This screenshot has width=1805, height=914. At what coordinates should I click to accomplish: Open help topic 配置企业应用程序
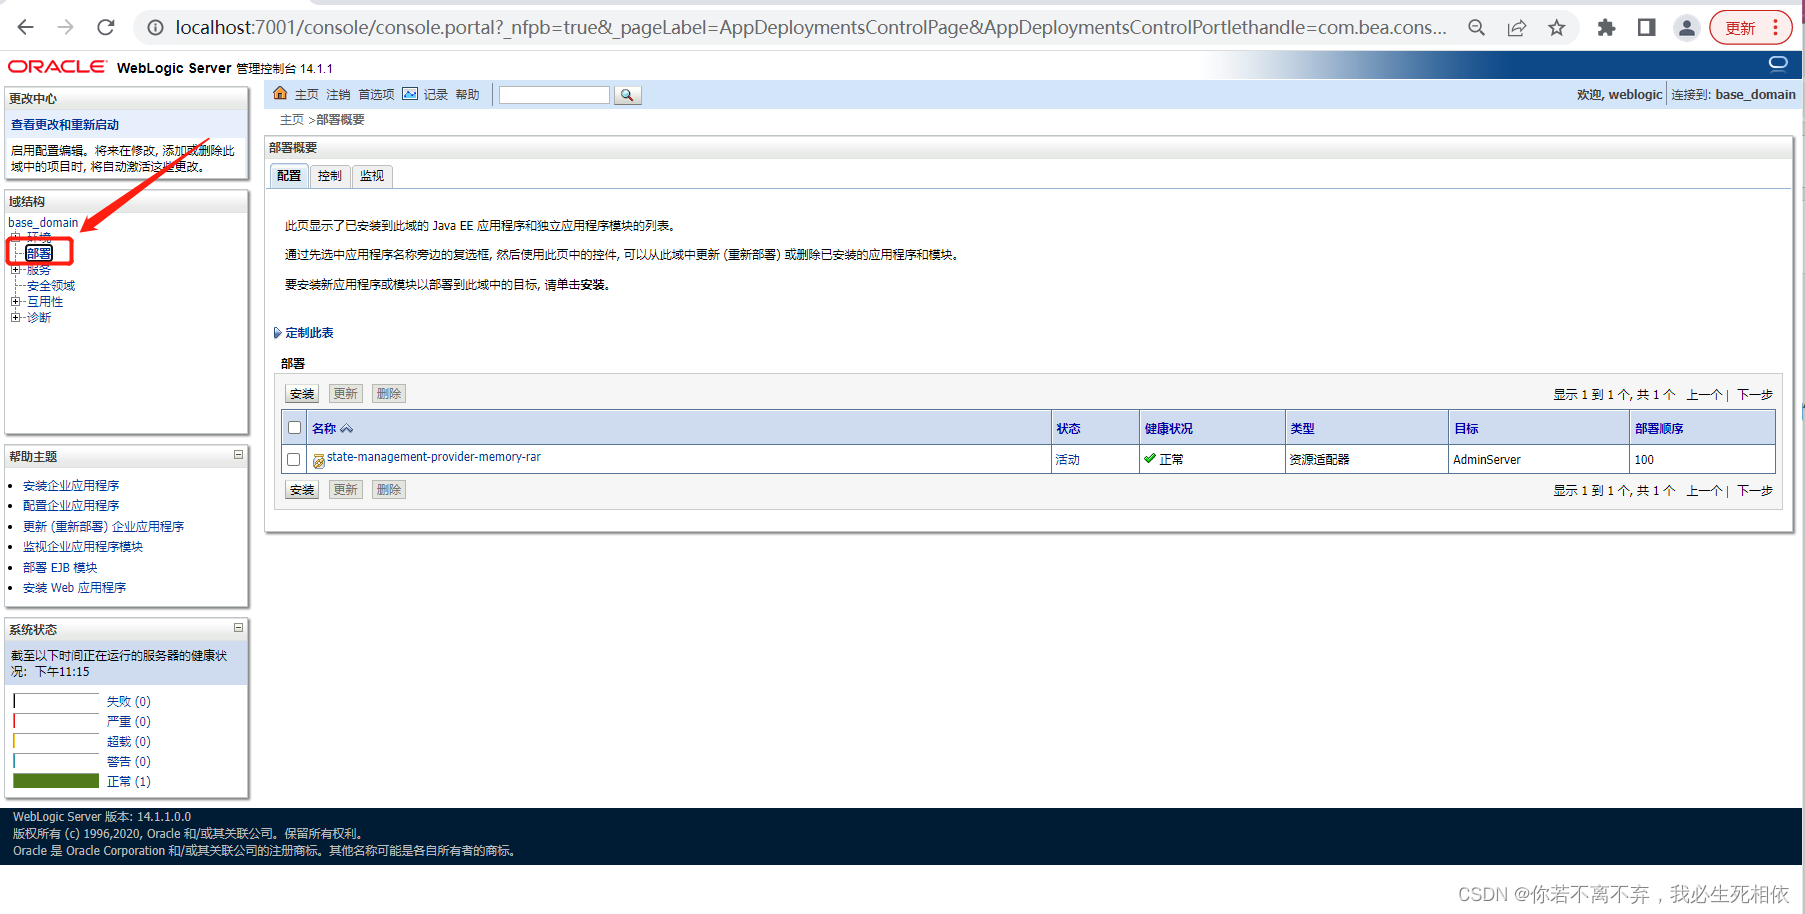(x=71, y=506)
